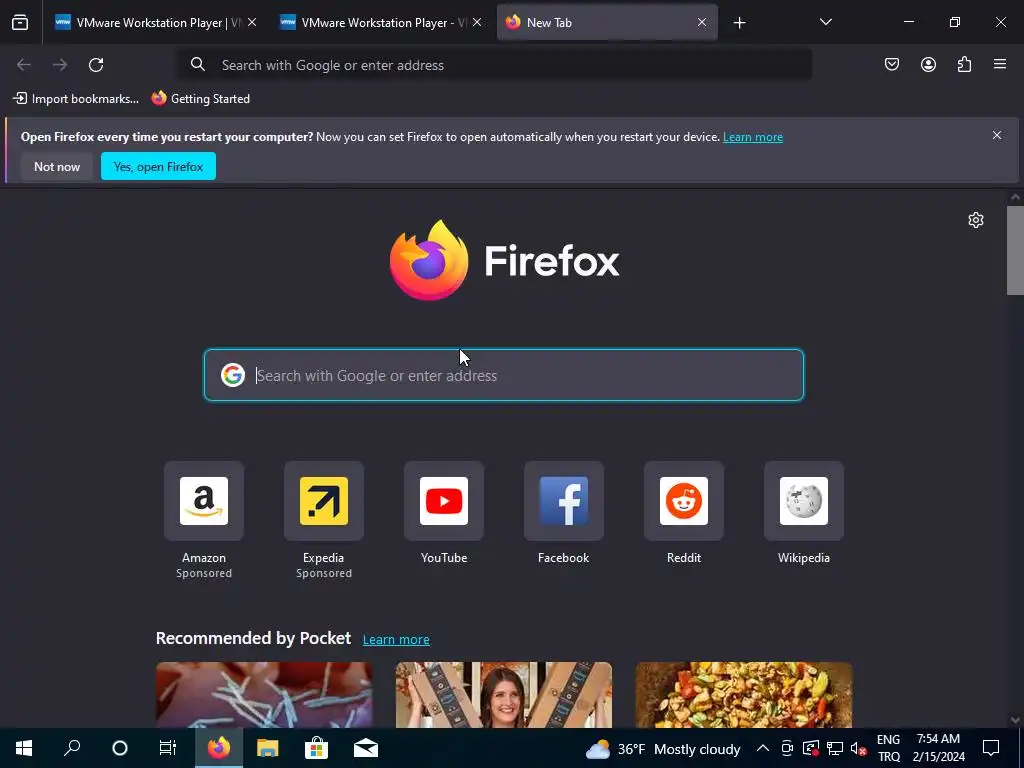The height and width of the screenshot is (768, 1024).
Task: Open Windows notification center icon
Action: tap(991, 748)
